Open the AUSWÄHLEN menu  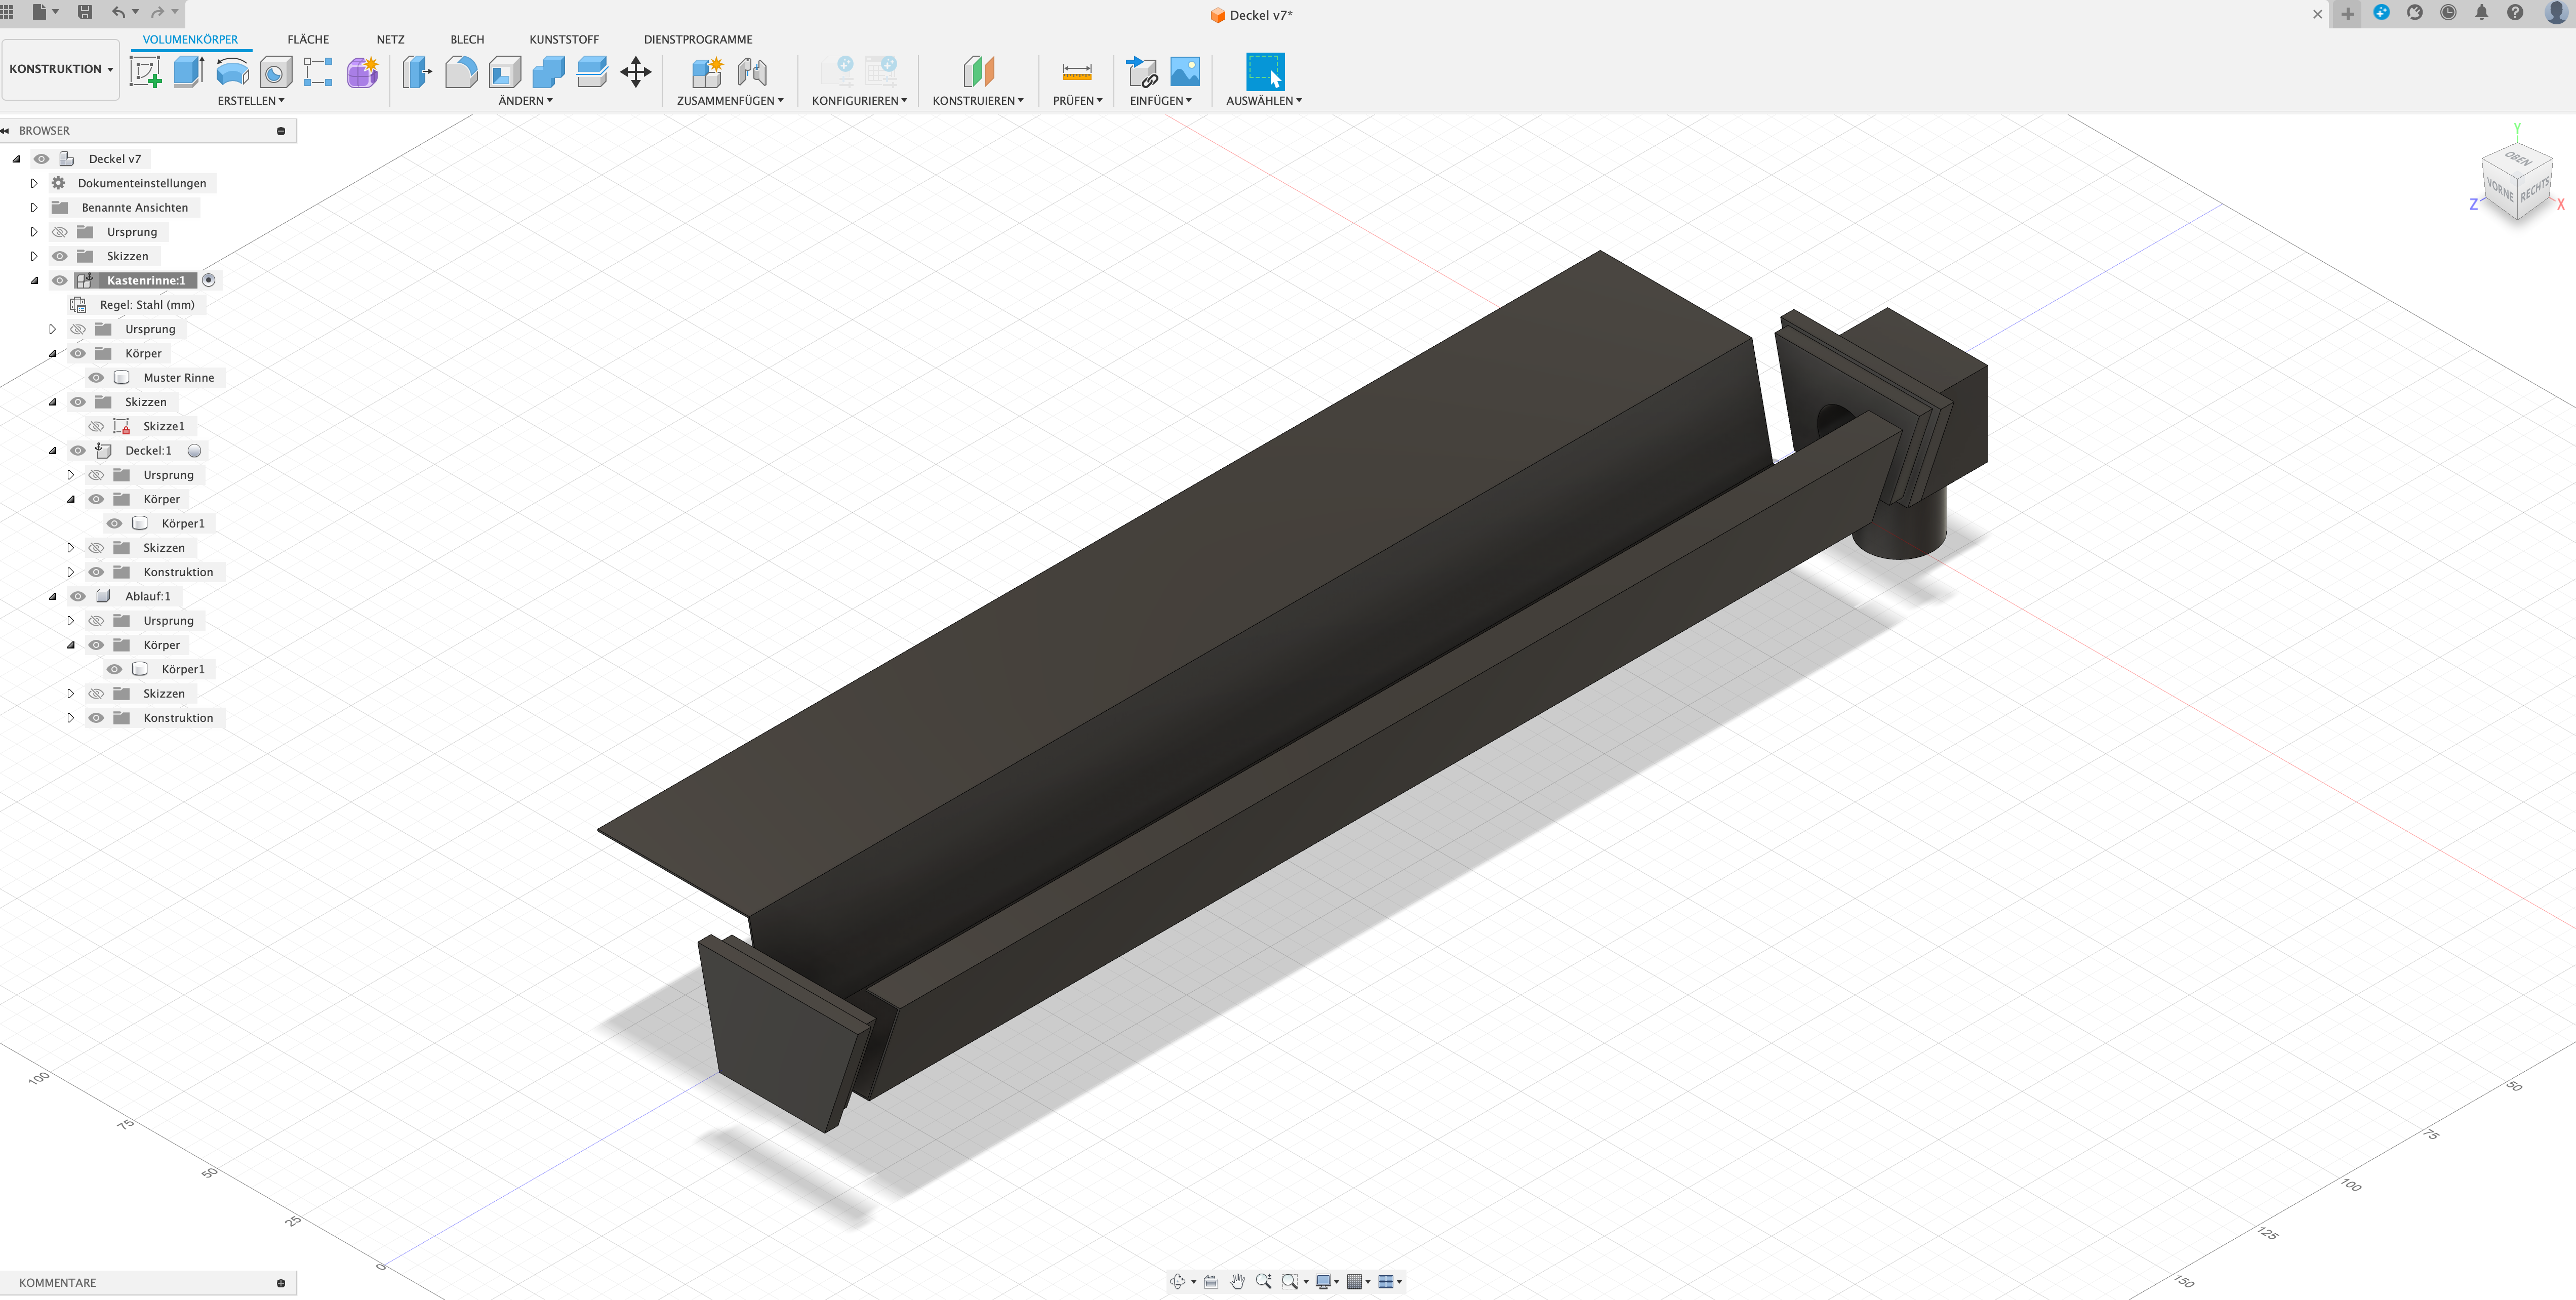click(1264, 100)
